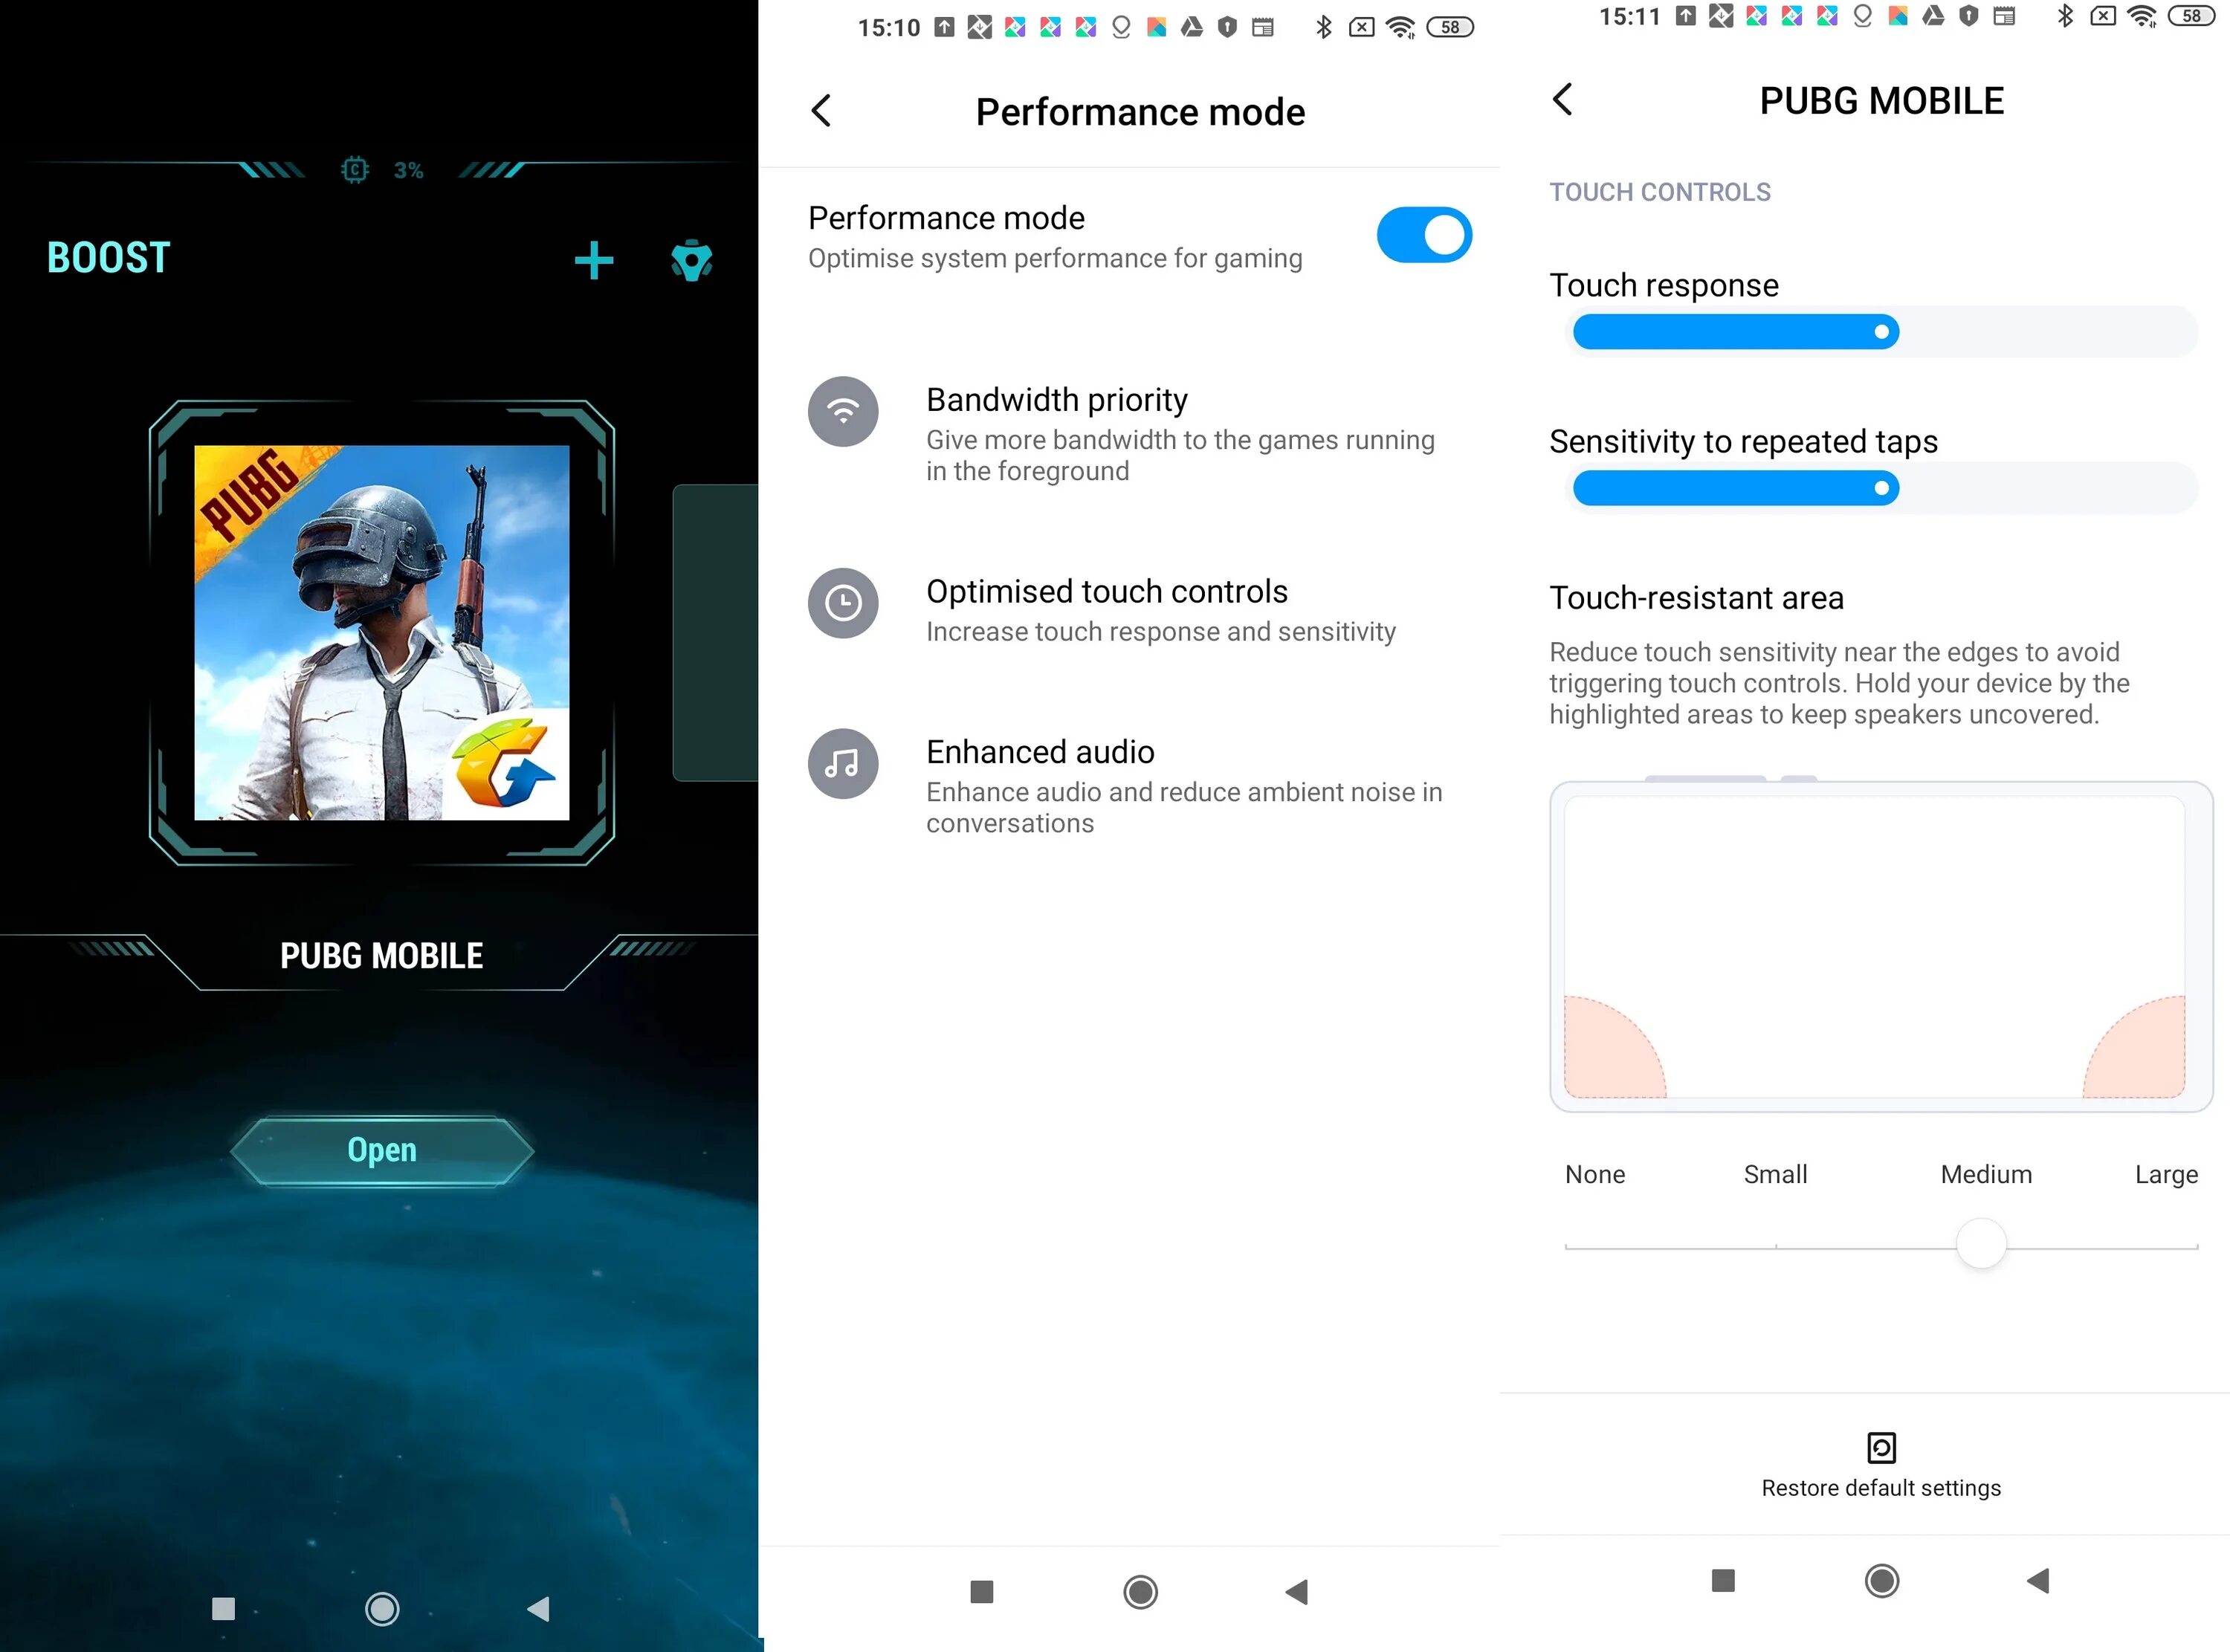
Task: Click the Restore default settings icon
Action: point(1879,1447)
